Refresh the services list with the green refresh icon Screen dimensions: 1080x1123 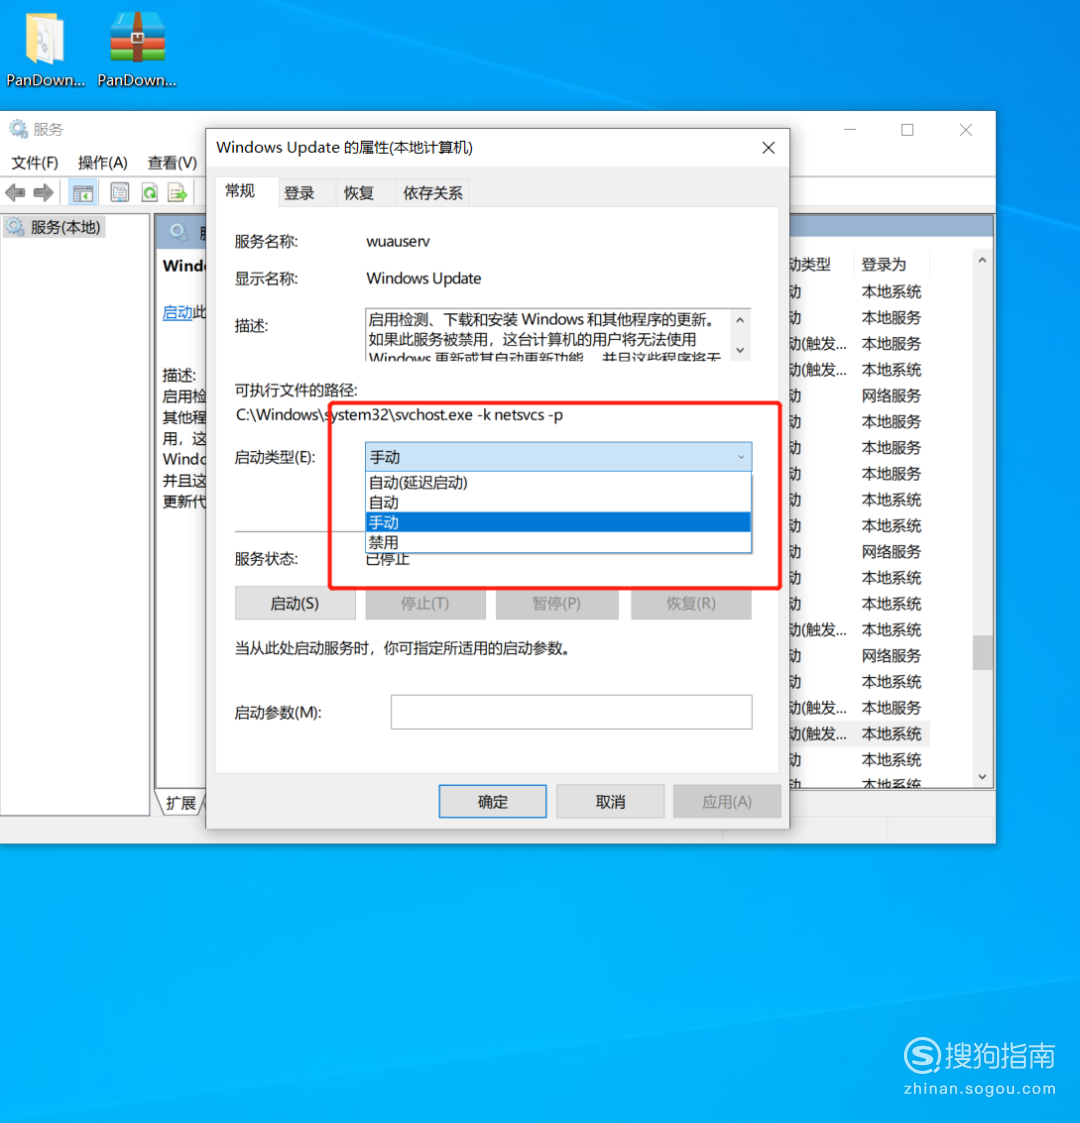(x=150, y=192)
